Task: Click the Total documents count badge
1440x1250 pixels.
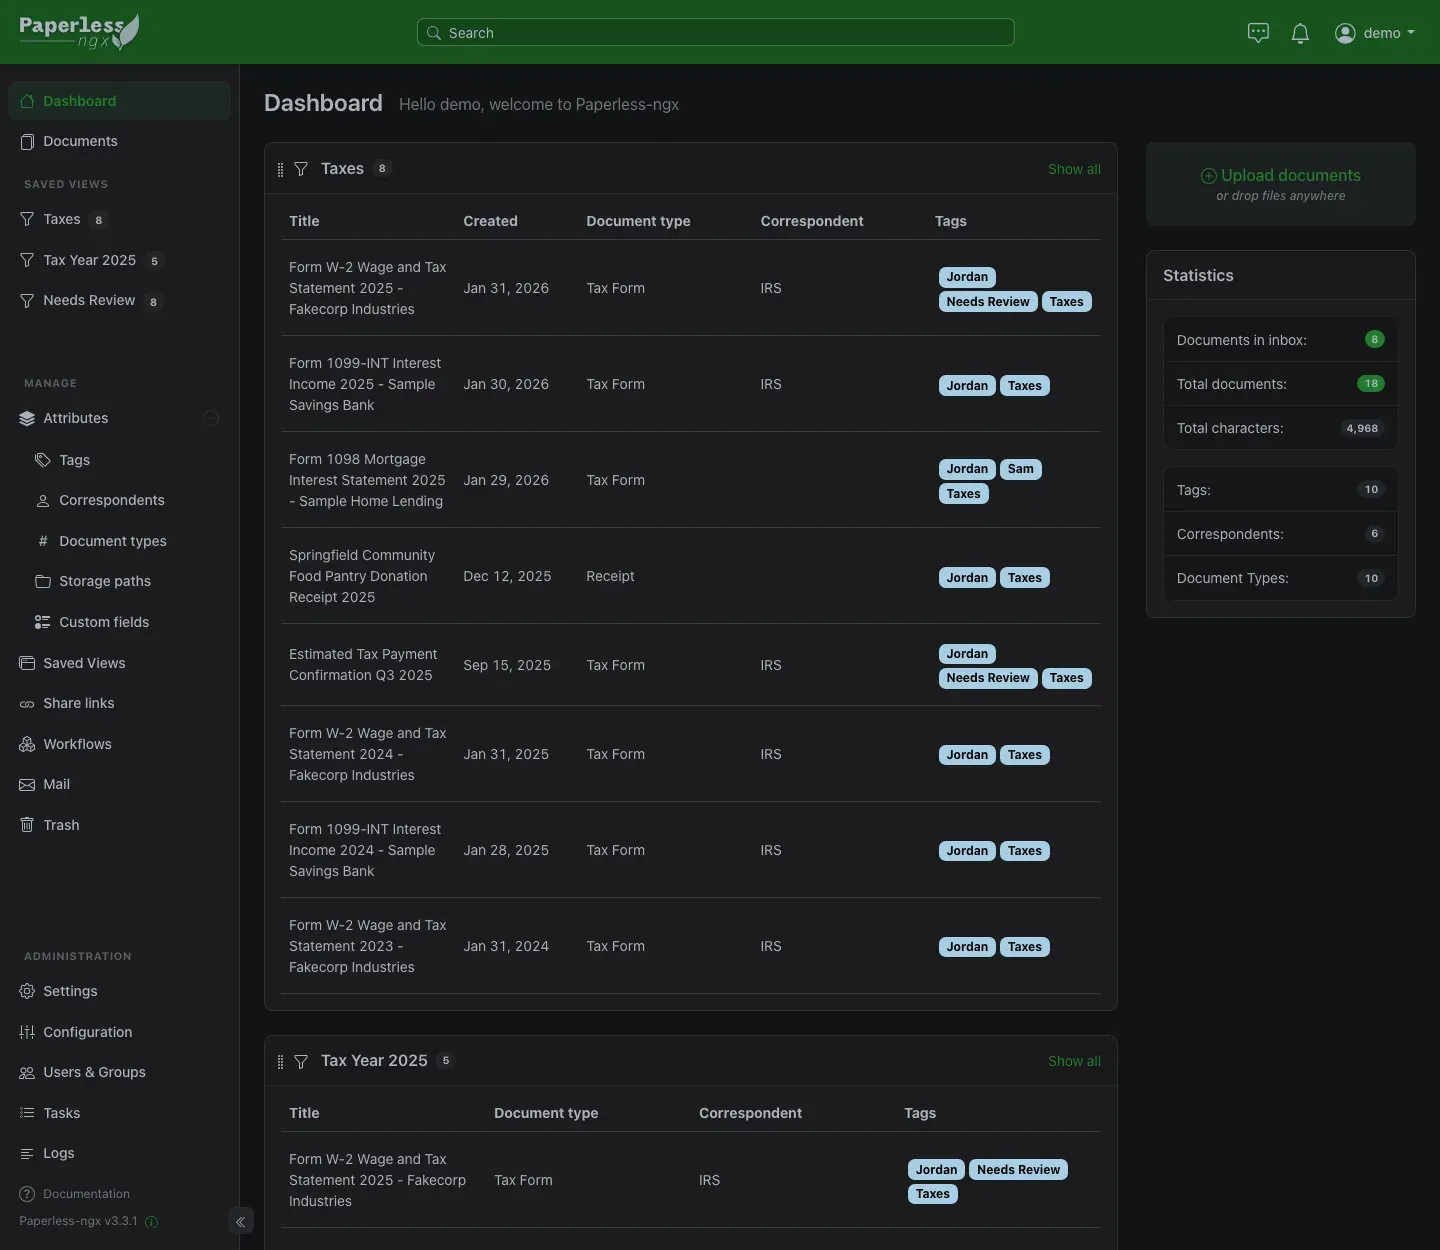Action: coord(1371,383)
